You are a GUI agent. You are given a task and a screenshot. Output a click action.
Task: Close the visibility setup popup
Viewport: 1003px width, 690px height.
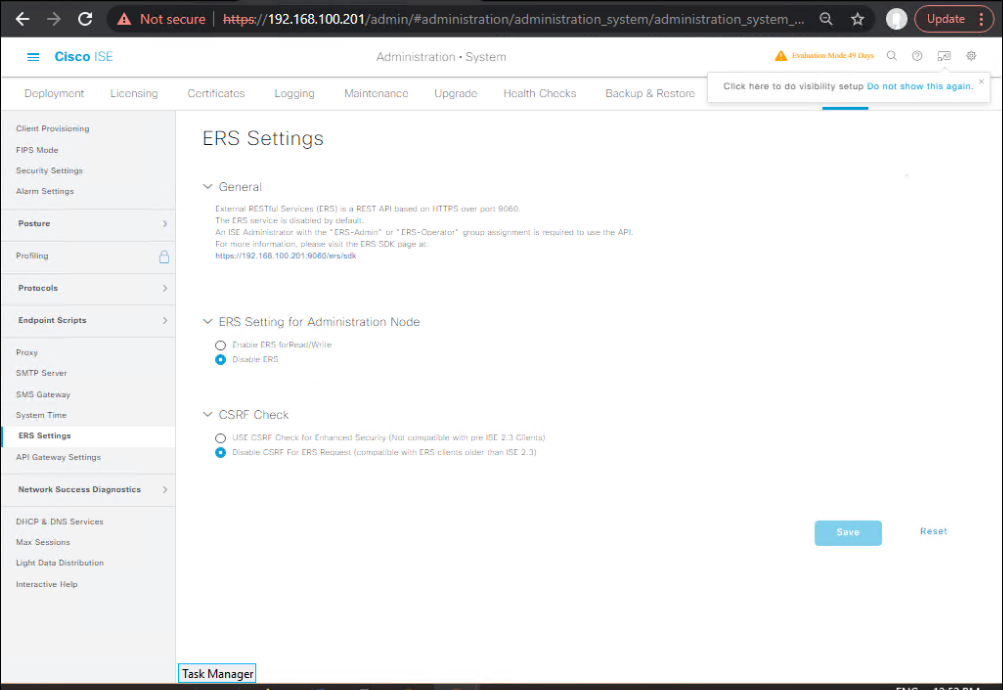(x=981, y=81)
